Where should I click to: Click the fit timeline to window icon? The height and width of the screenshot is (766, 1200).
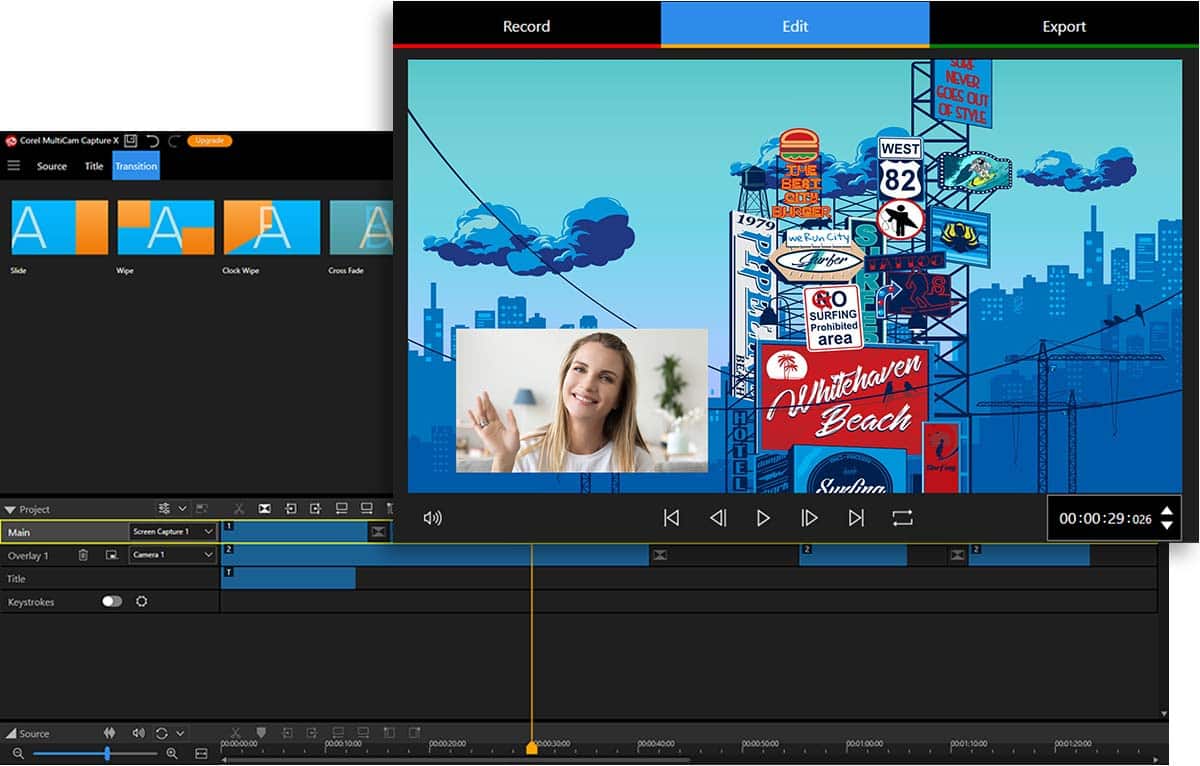click(201, 754)
